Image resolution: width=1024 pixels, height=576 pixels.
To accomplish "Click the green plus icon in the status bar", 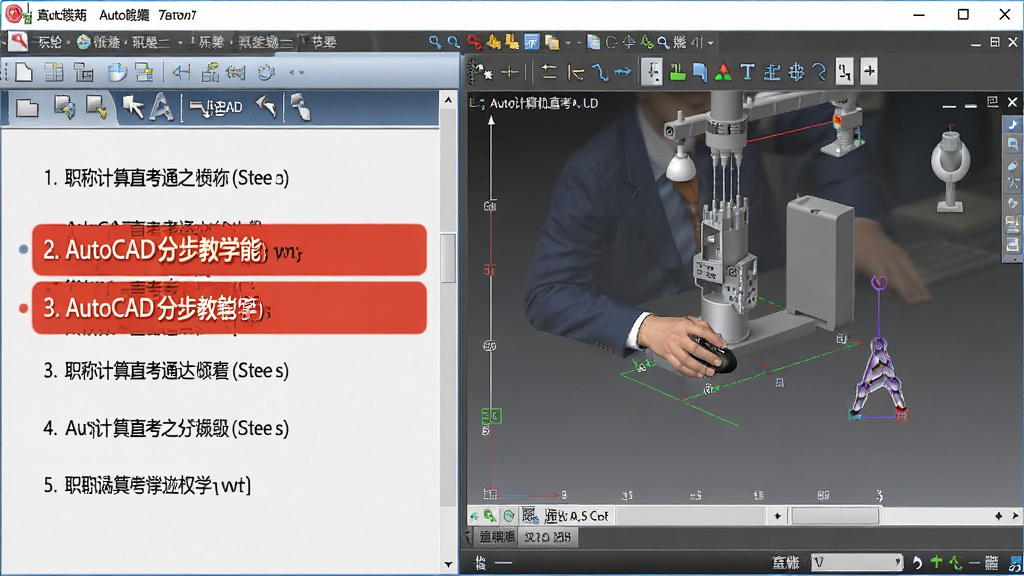I will click(936, 562).
